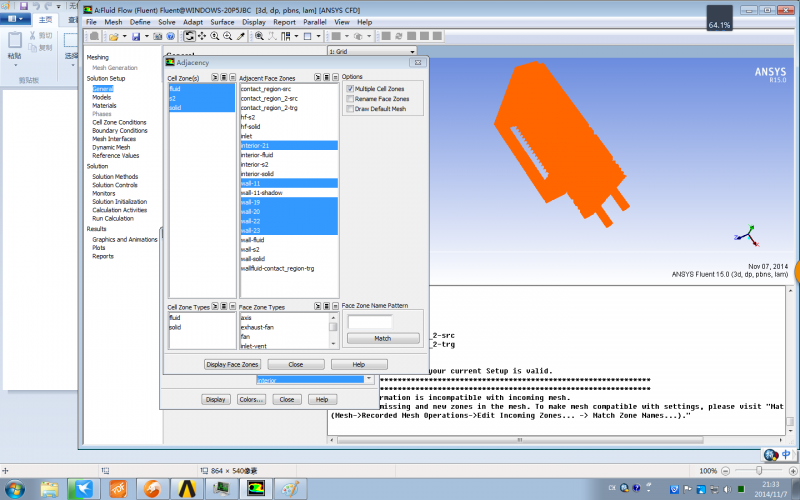Viewport: 800px width, 500px height.
Task: Open the yellow ANSYS 'A' taskbar icon
Action: pos(187,488)
